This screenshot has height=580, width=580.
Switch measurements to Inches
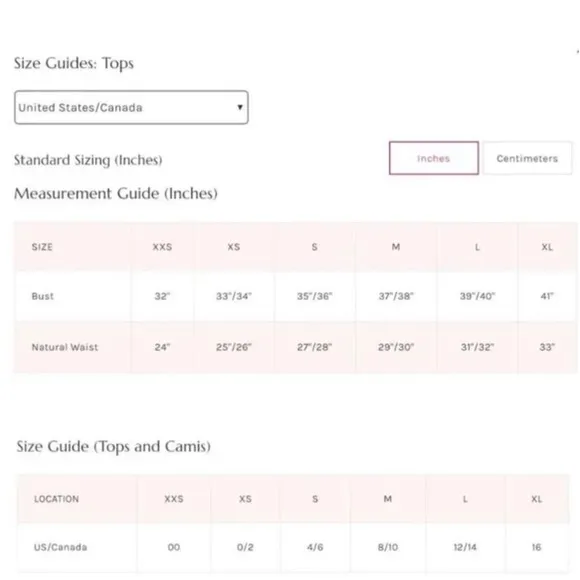tap(434, 158)
